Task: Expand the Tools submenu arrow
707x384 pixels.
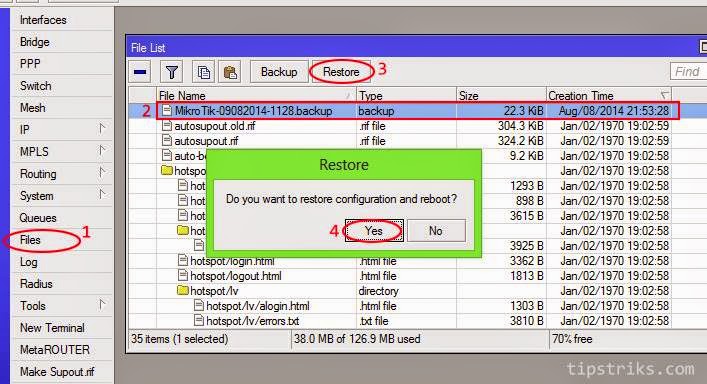Action: click(x=102, y=305)
